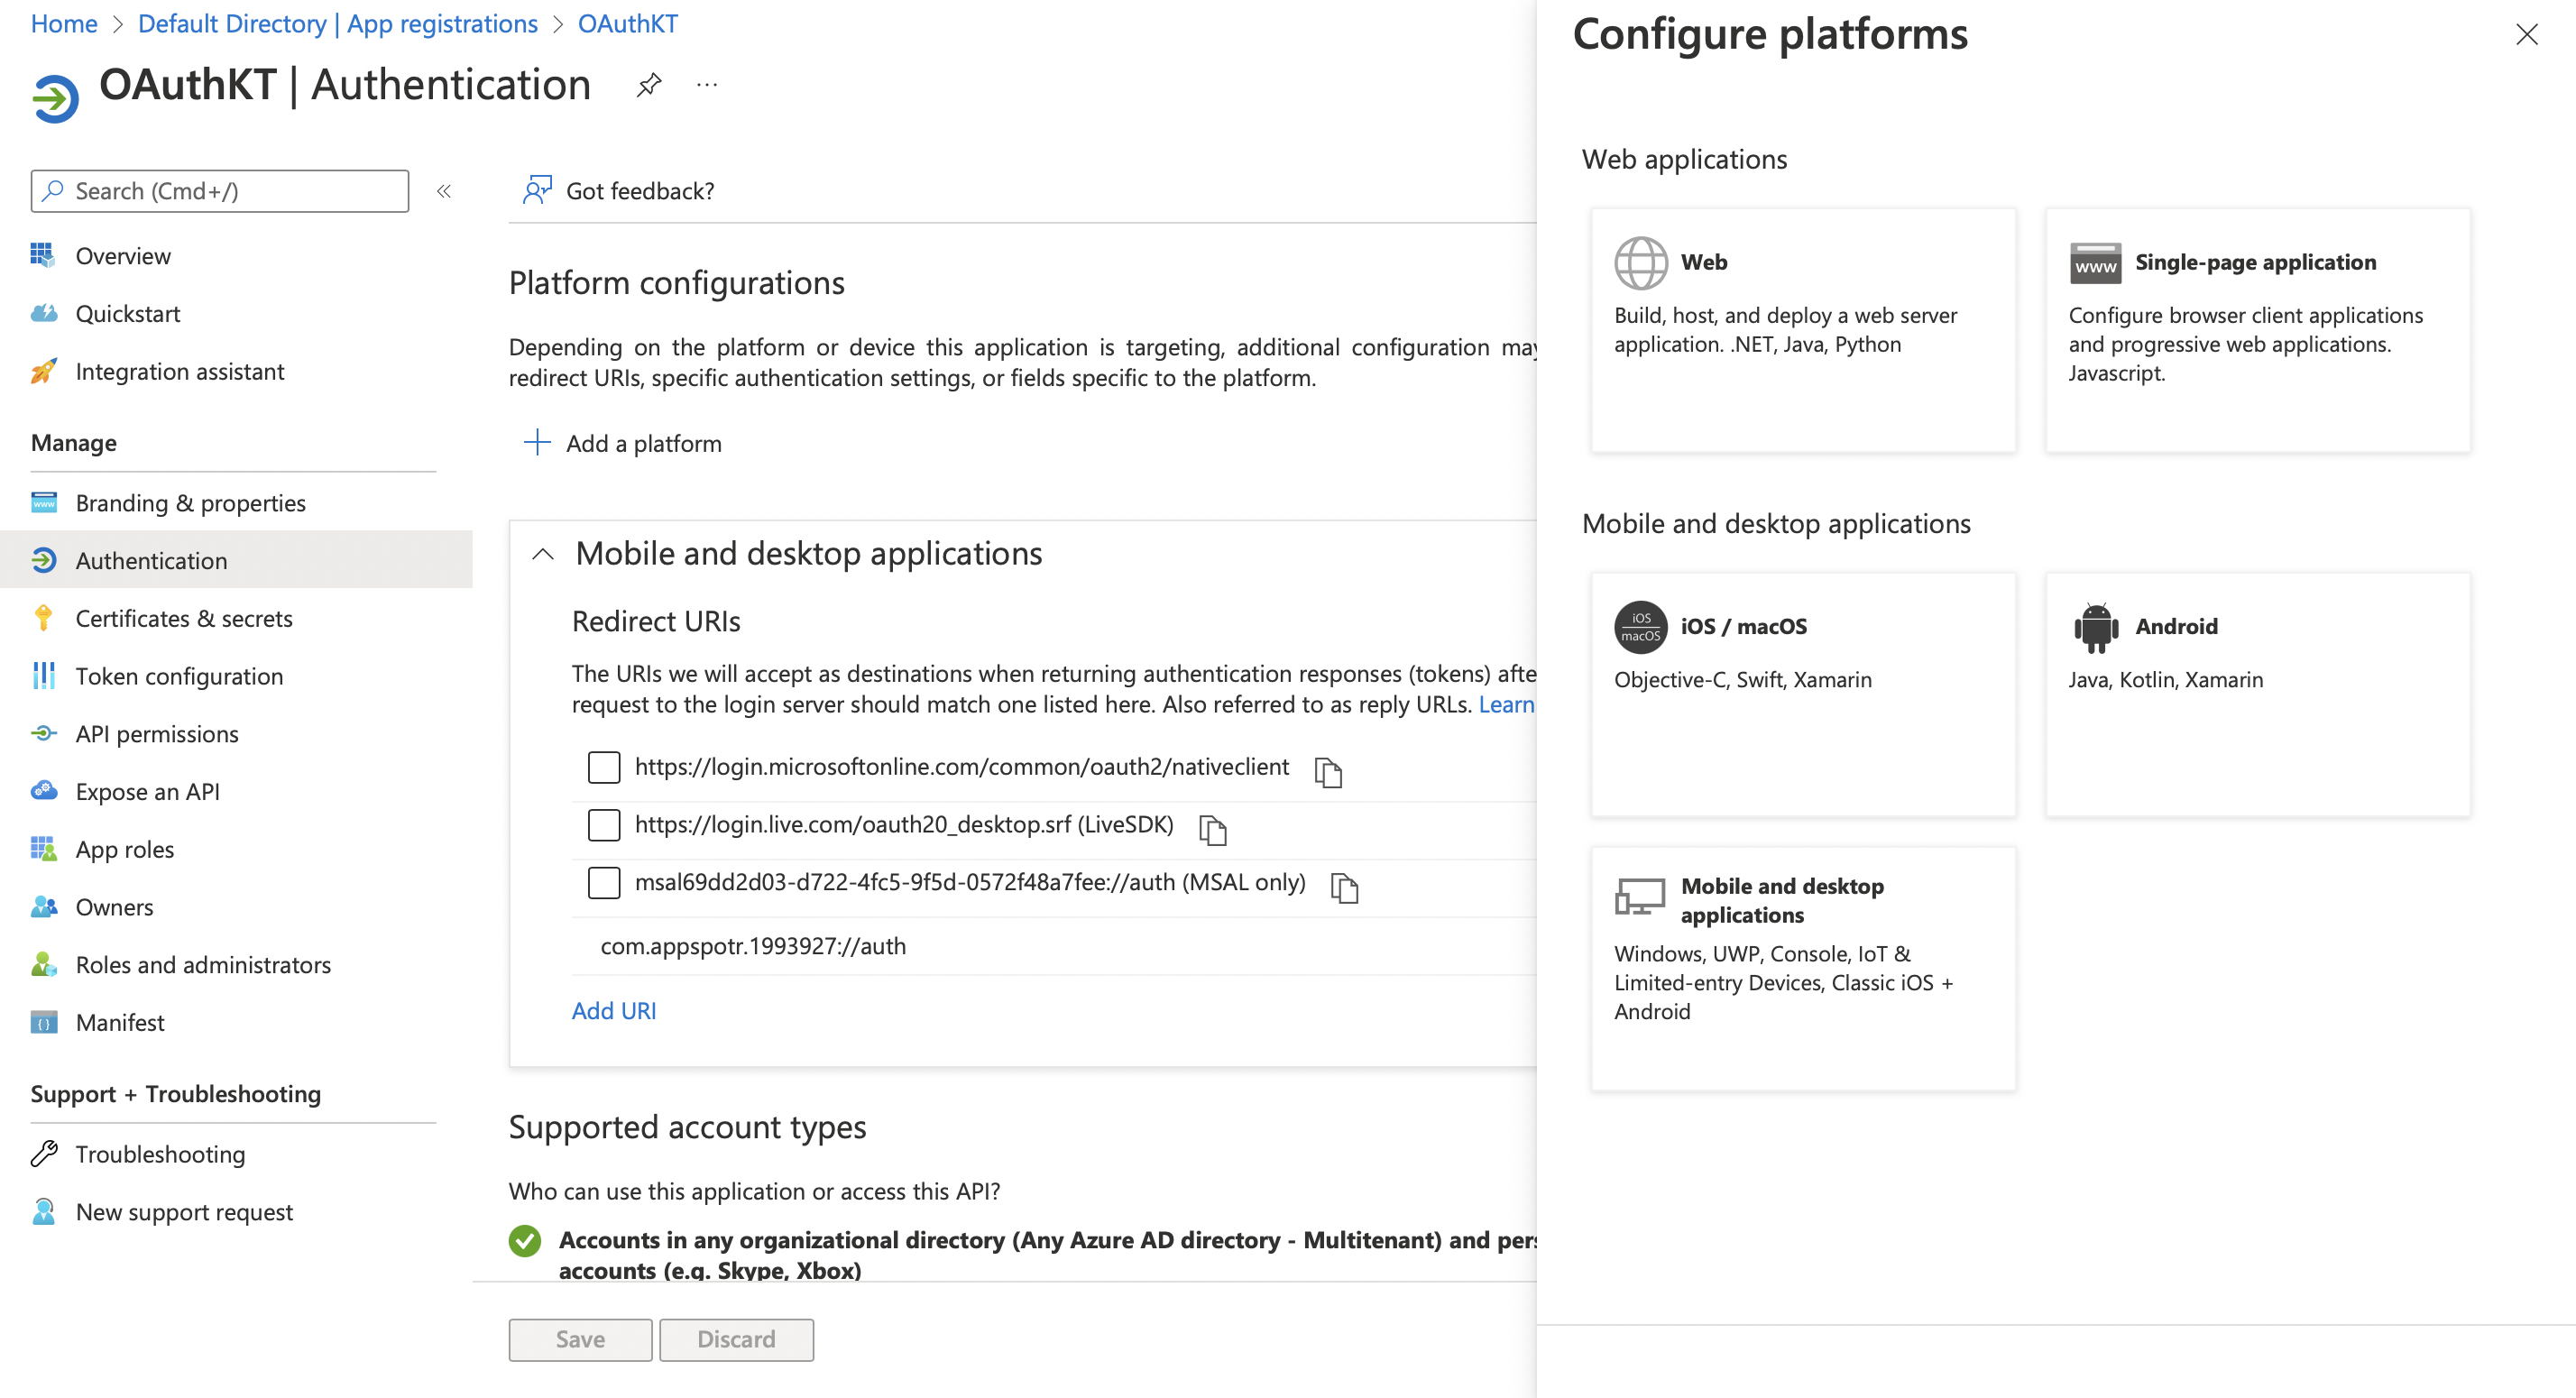Collapse the Mobile and desktop applications section
This screenshot has width=2576, height=1398.
pyautogui.click(x=542, y=555)
